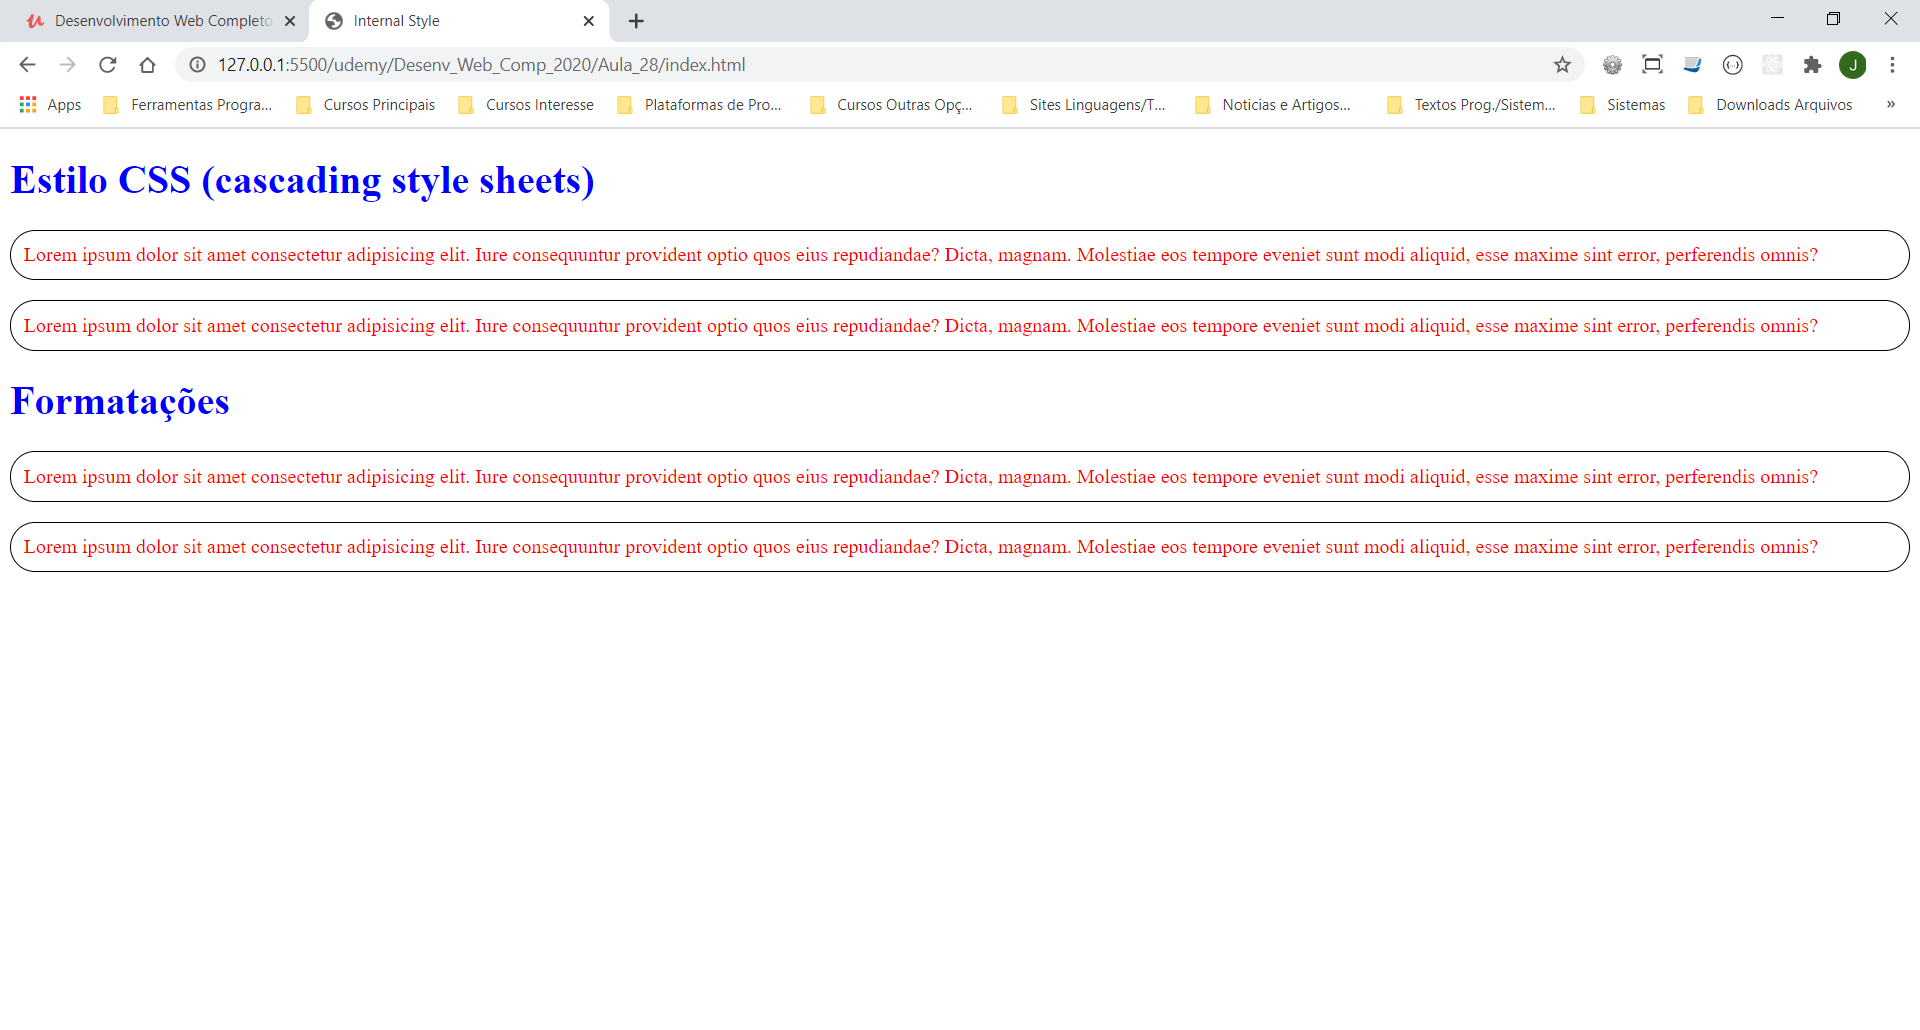Open the Ferramentas Progra... bookmark folder
Image resolution: width=1920 pixels, height=1030 pixels.
pyautogui.click(x=187, y=105)
